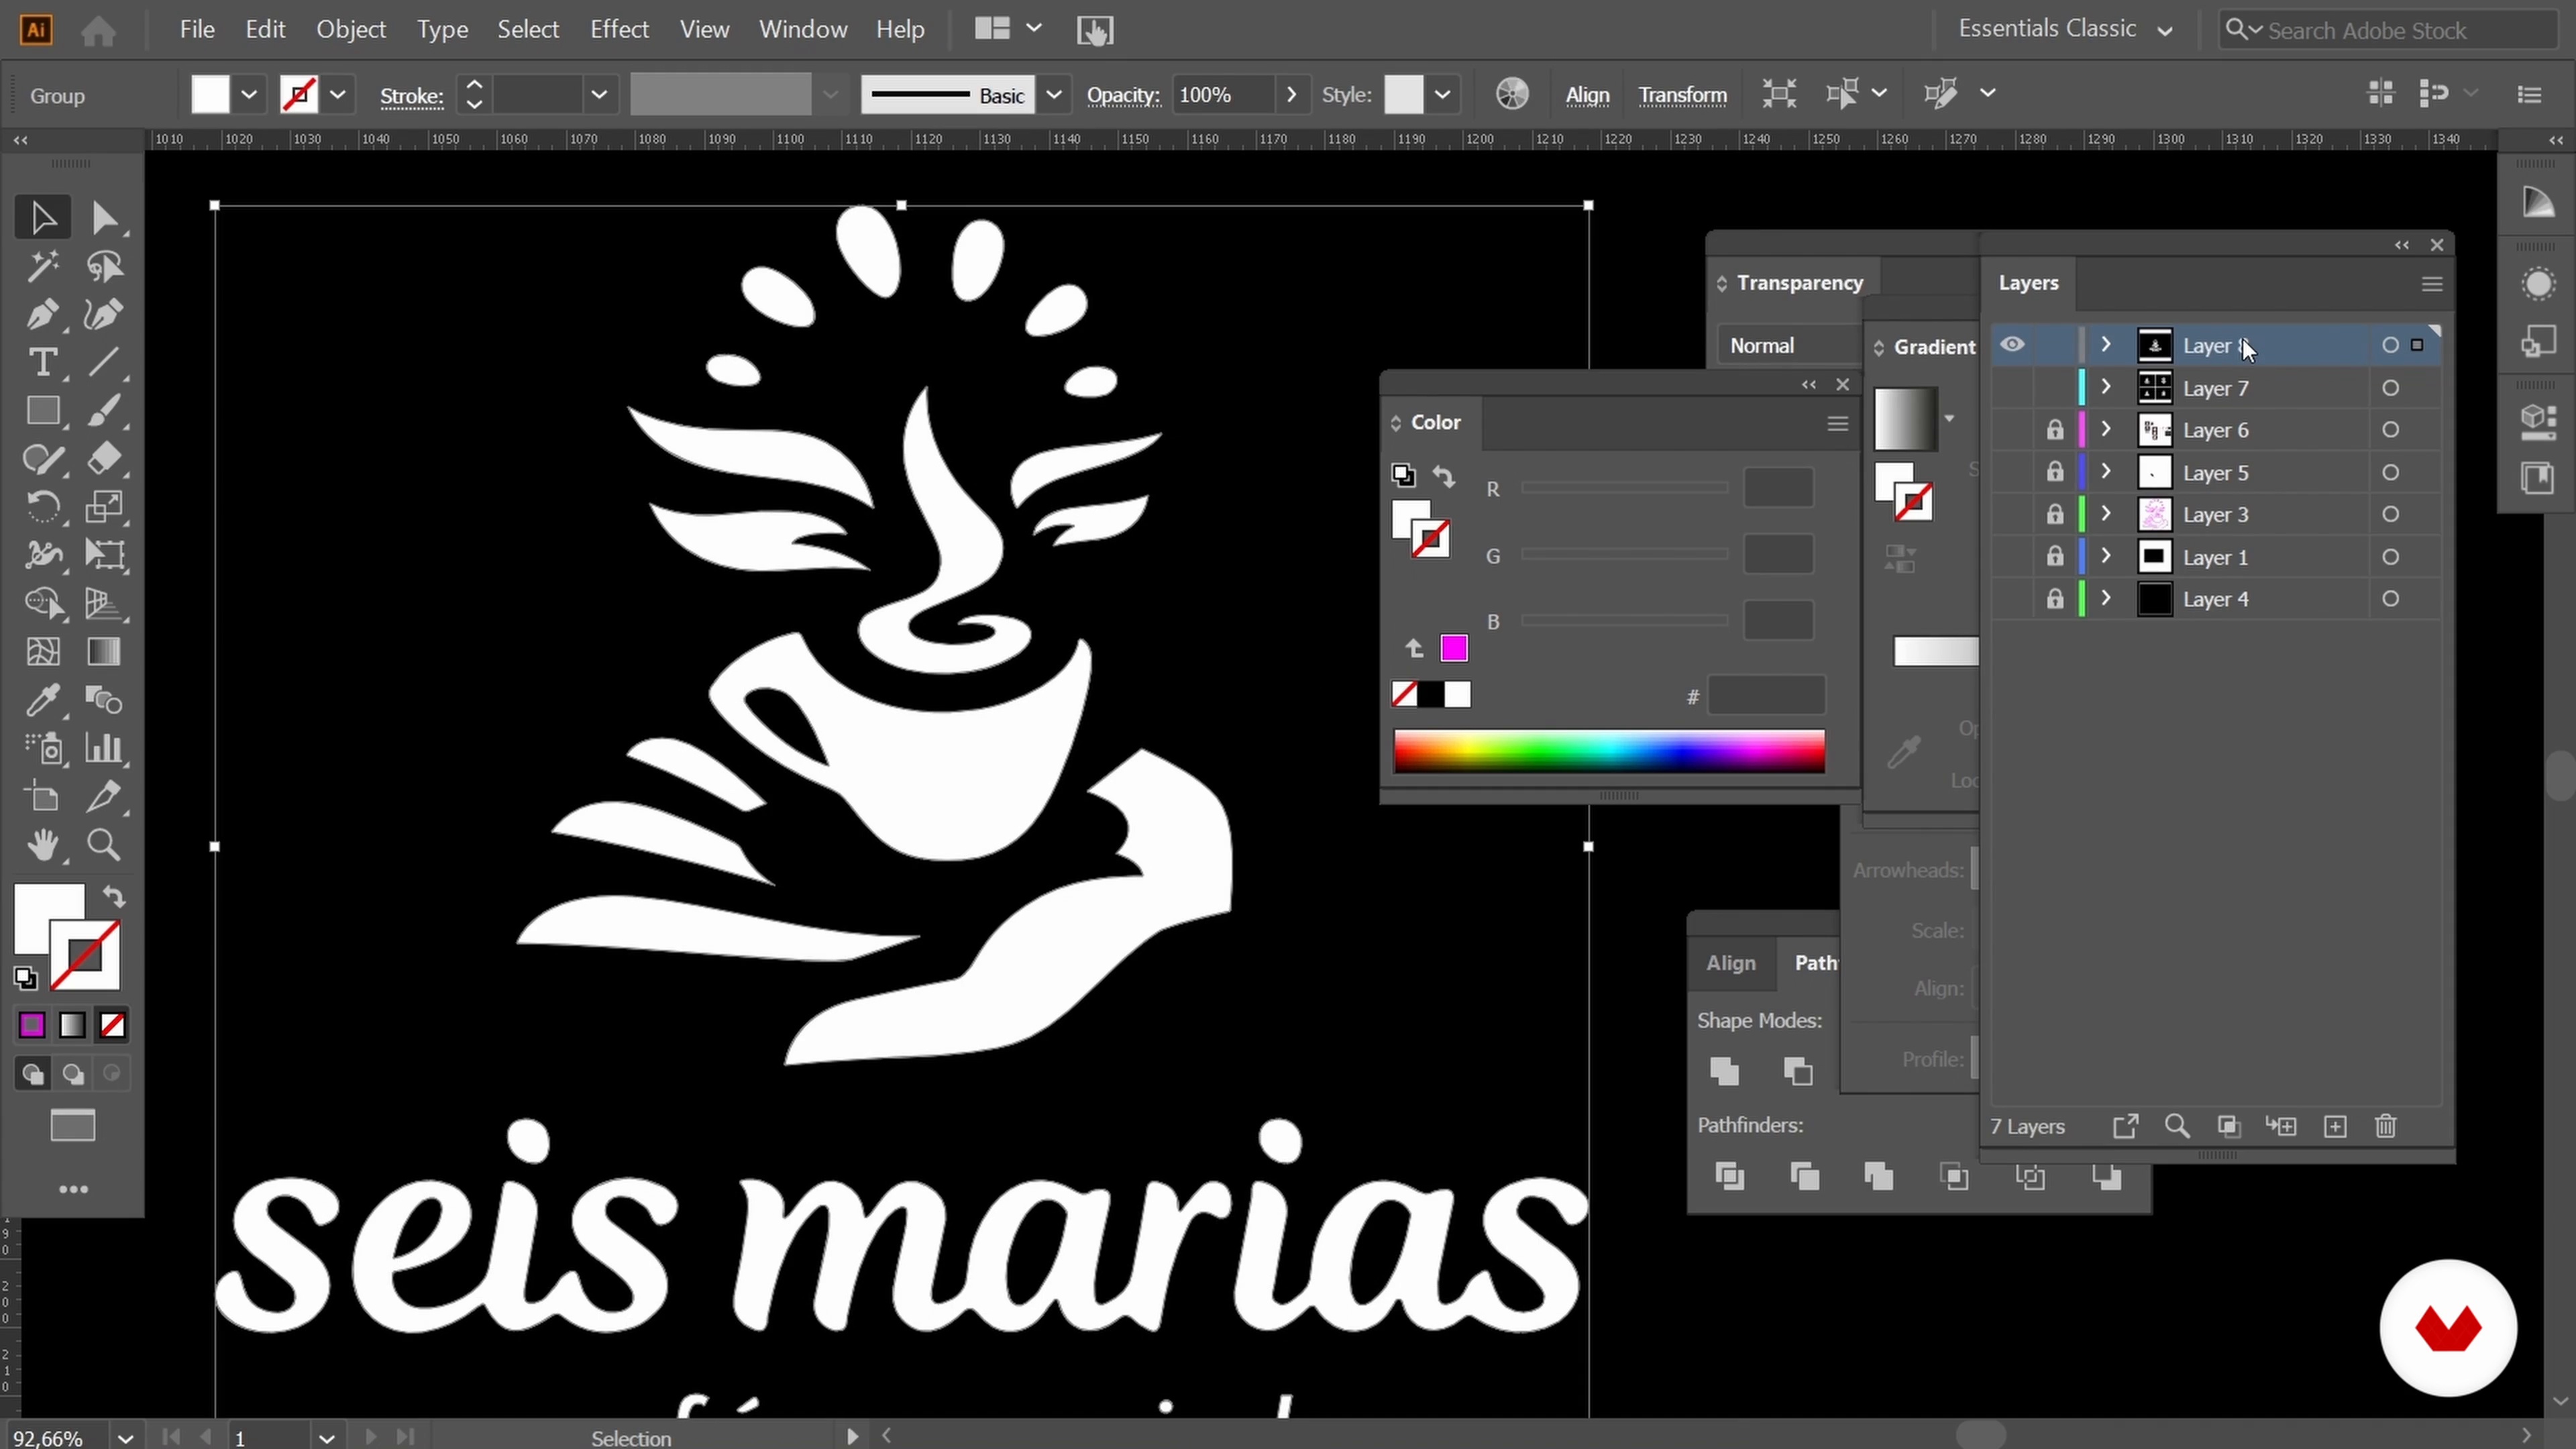The image size is (2576, 1449).
Task: Click Unite shape mode in Pathfinder
Action: [1725, 1071]
